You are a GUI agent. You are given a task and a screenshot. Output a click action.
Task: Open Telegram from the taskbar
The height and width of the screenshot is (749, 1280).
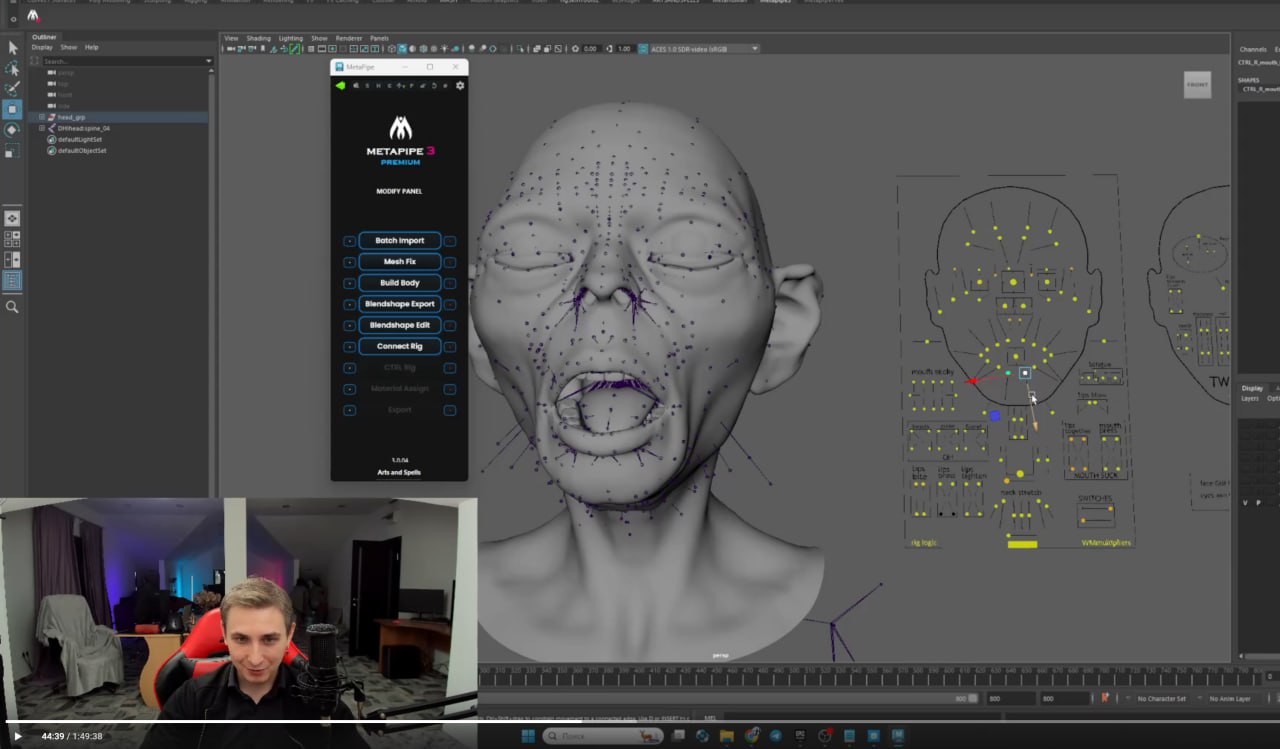(776, 736)
